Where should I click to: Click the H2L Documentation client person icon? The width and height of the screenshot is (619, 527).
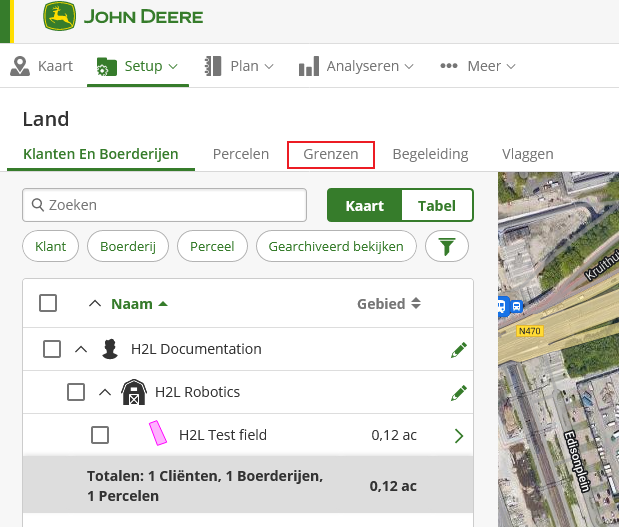[x=110, y=349]
